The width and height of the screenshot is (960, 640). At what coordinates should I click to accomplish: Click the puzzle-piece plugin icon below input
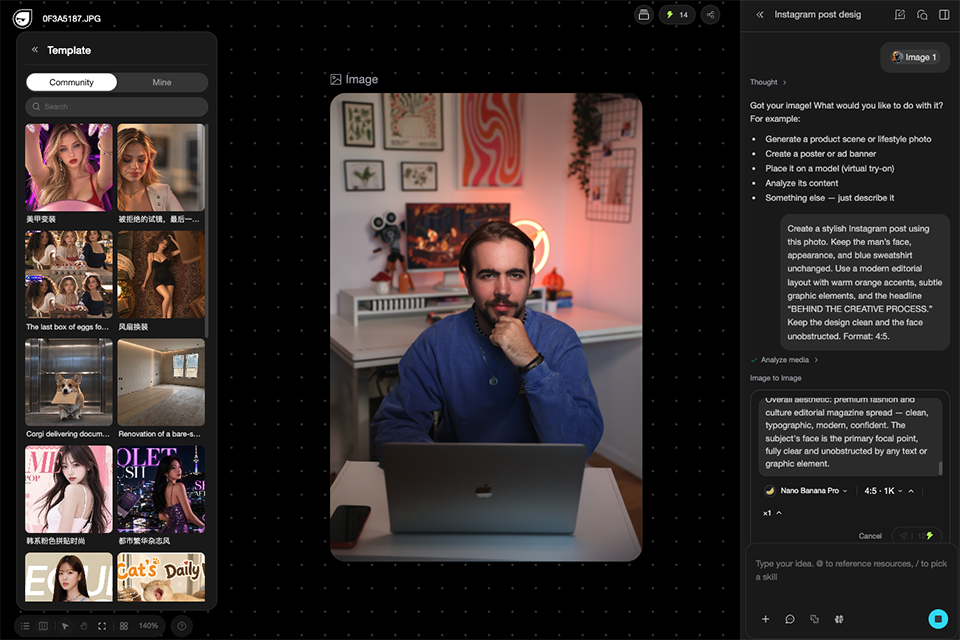[x=814, y=619]
